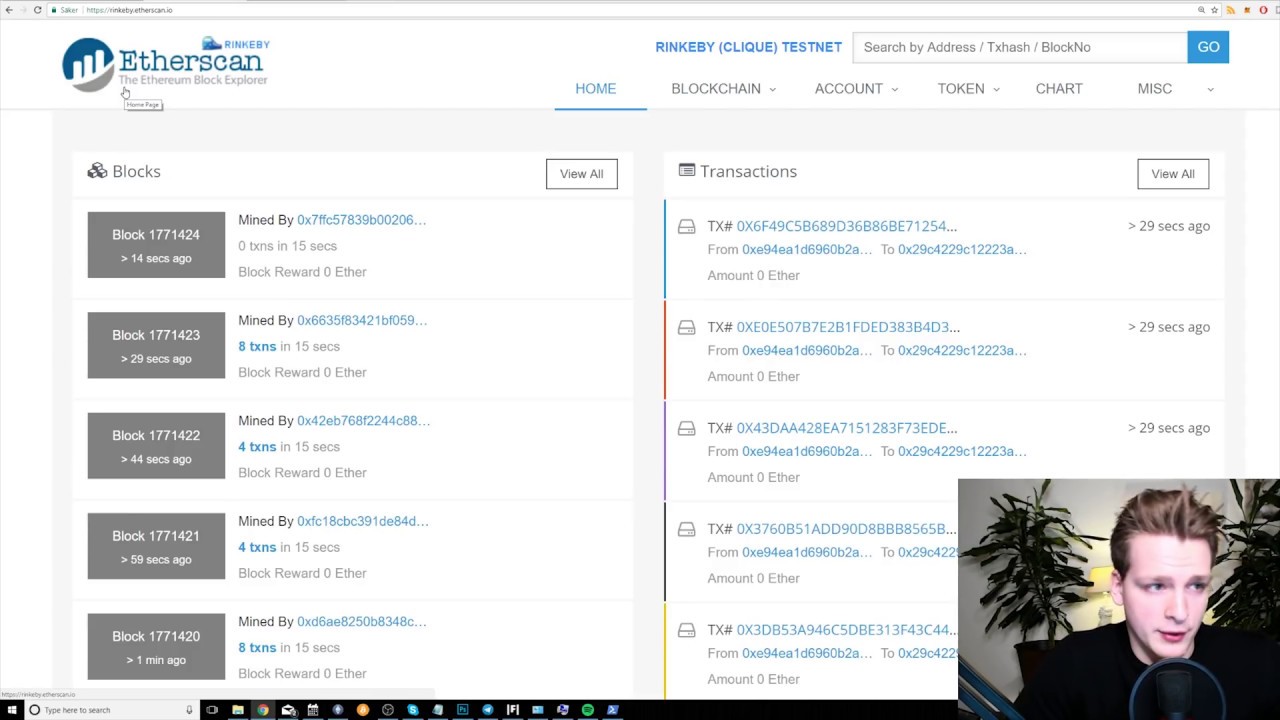This screenshot has height=720, width=1280.
Task: Open the 8 txns link for Block 1771423
Action: (x=257, y=346)
